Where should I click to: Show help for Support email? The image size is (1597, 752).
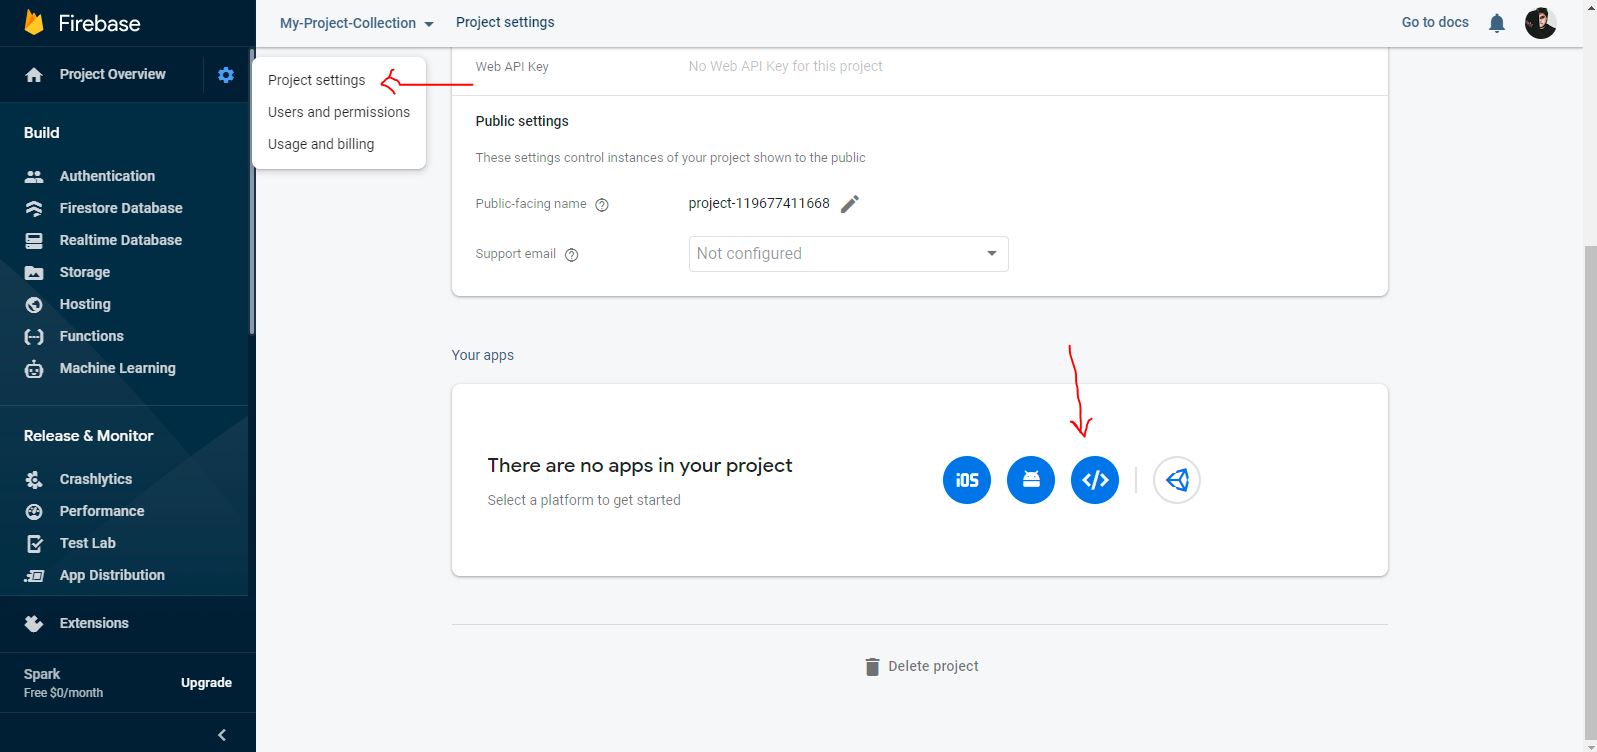[572, 255]
